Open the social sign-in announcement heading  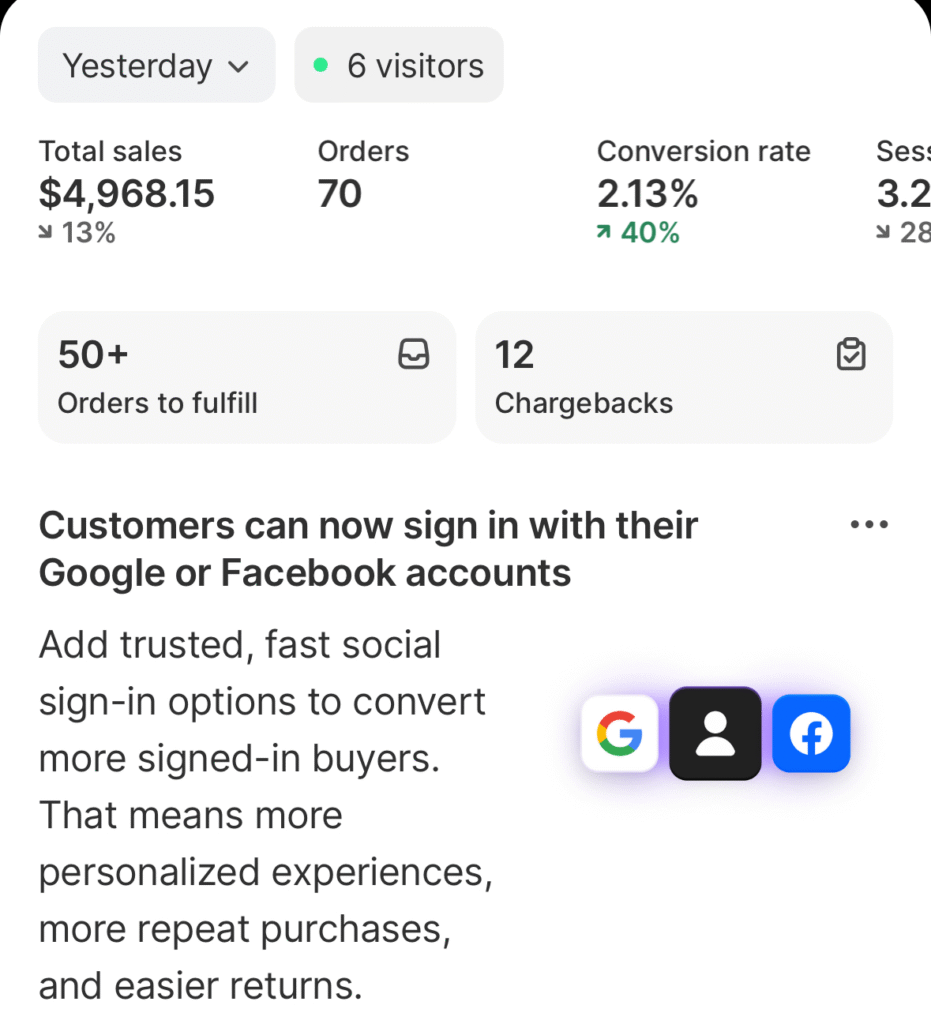tap(368, 549)
